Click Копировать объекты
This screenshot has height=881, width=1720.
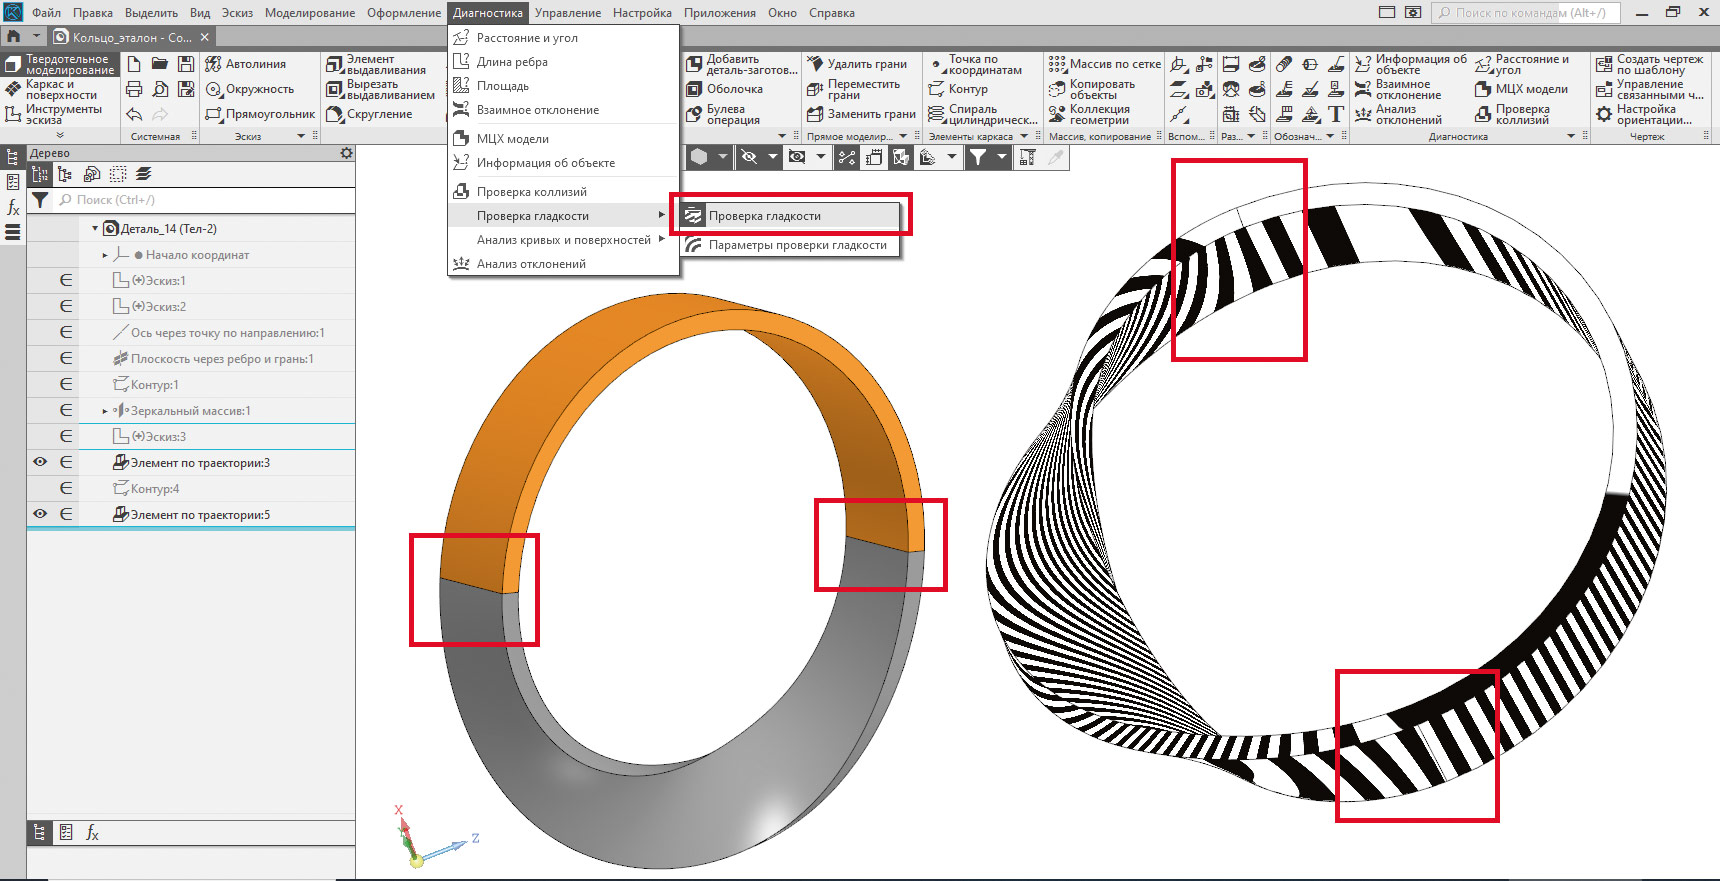click(1091, 89)
